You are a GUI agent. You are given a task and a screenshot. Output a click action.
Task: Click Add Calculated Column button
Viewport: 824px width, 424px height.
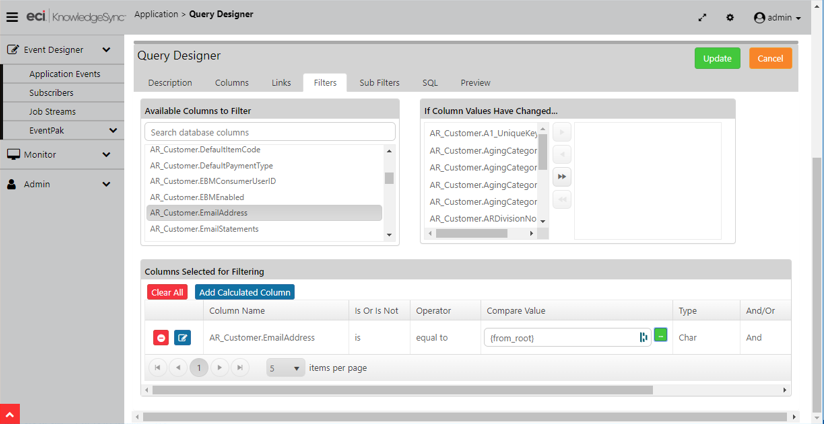click(x=245, y=292)
